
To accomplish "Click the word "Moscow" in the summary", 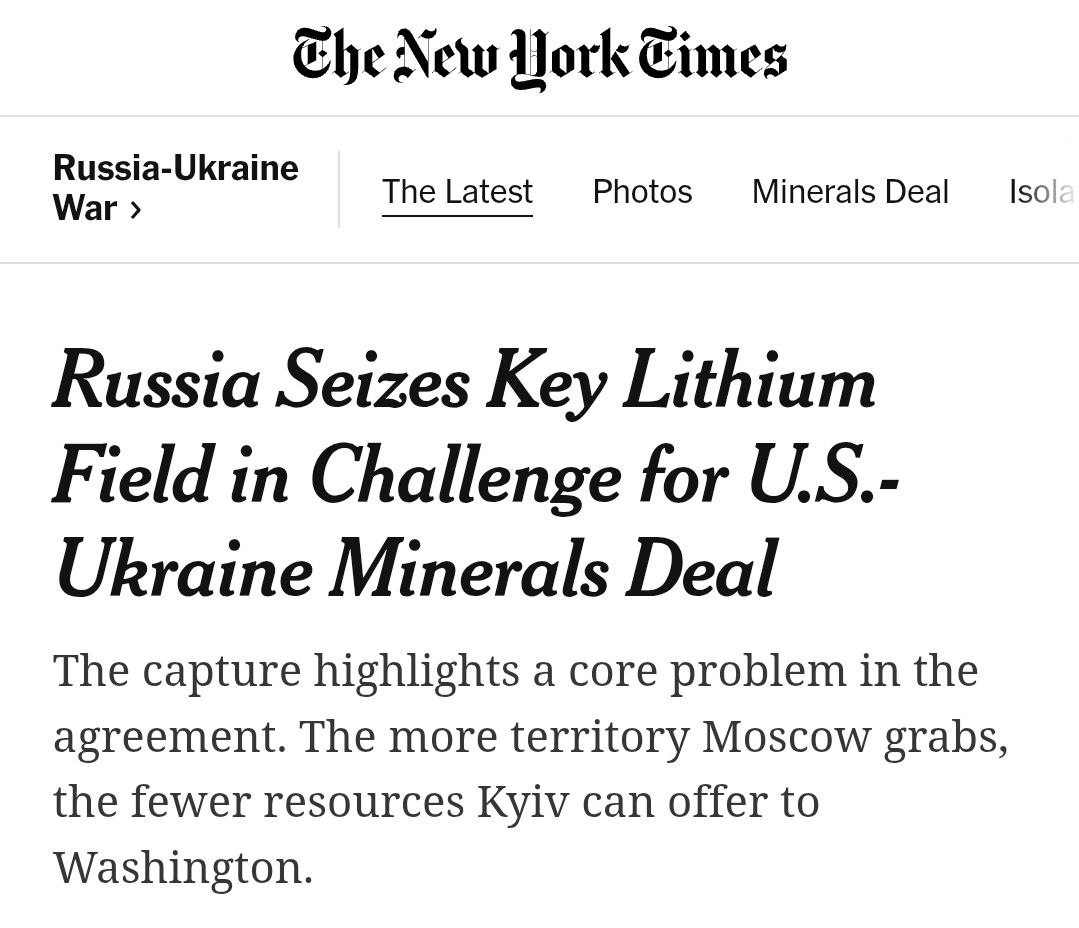I will (x=773, y=737).
